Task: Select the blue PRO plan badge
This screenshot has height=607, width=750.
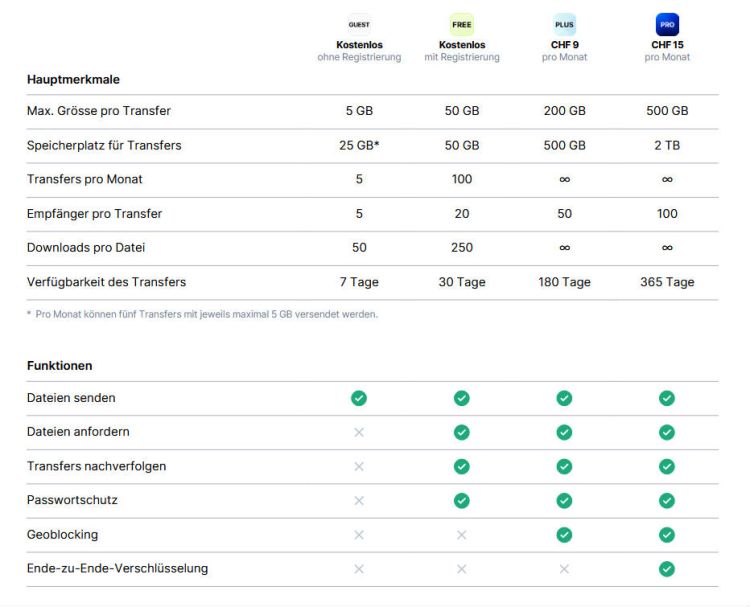Action: (667, 24)
